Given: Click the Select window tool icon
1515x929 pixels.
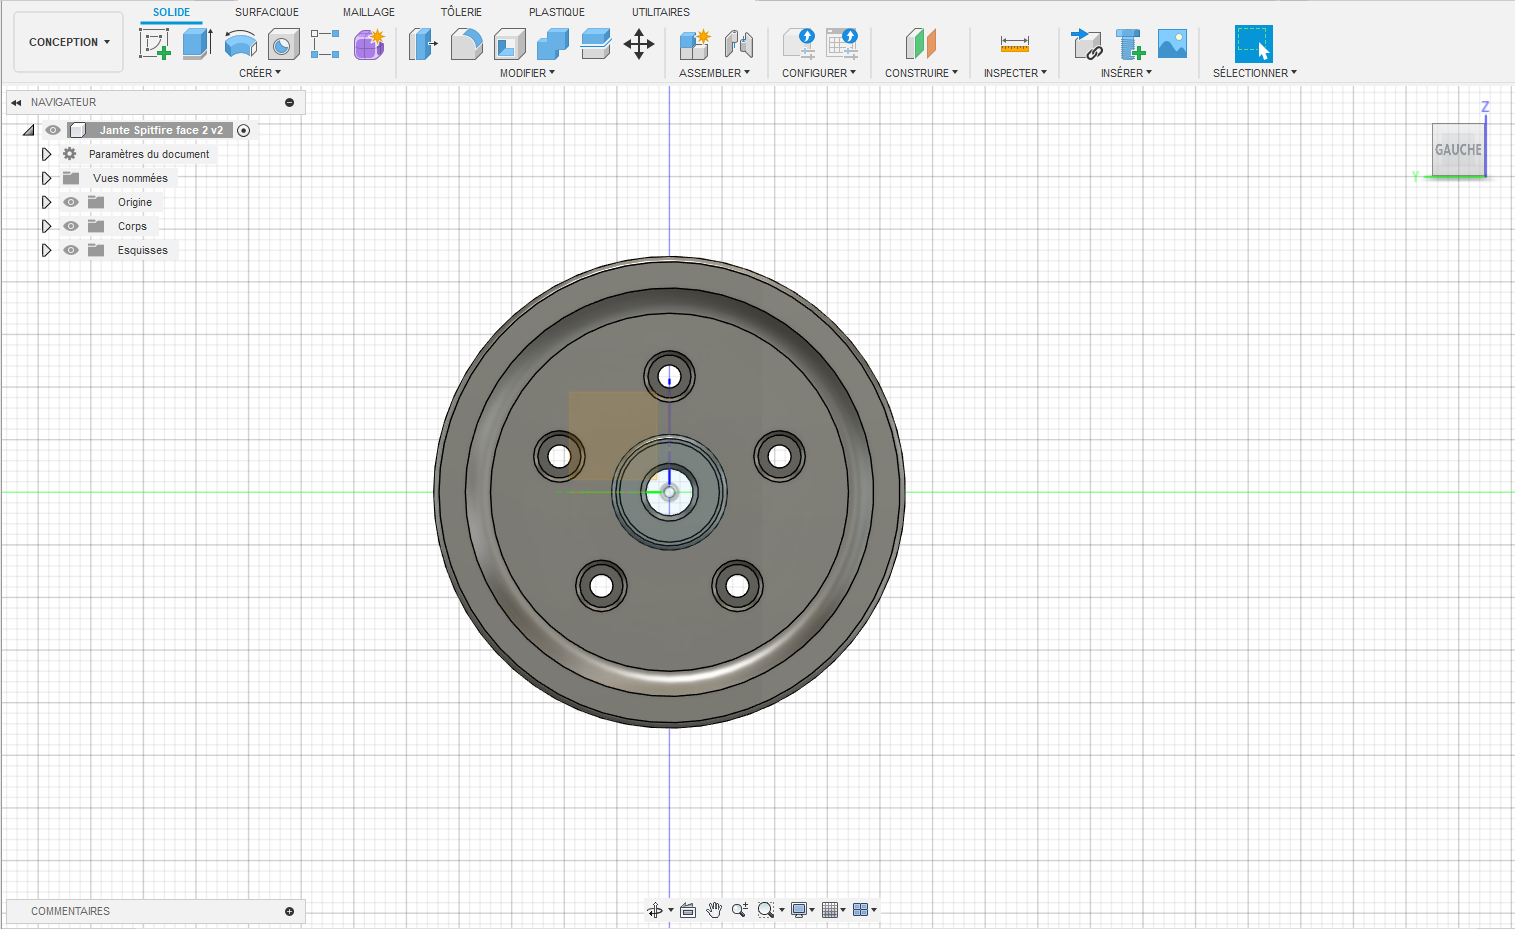Looking at the screenshot, I should [1254, 44].
